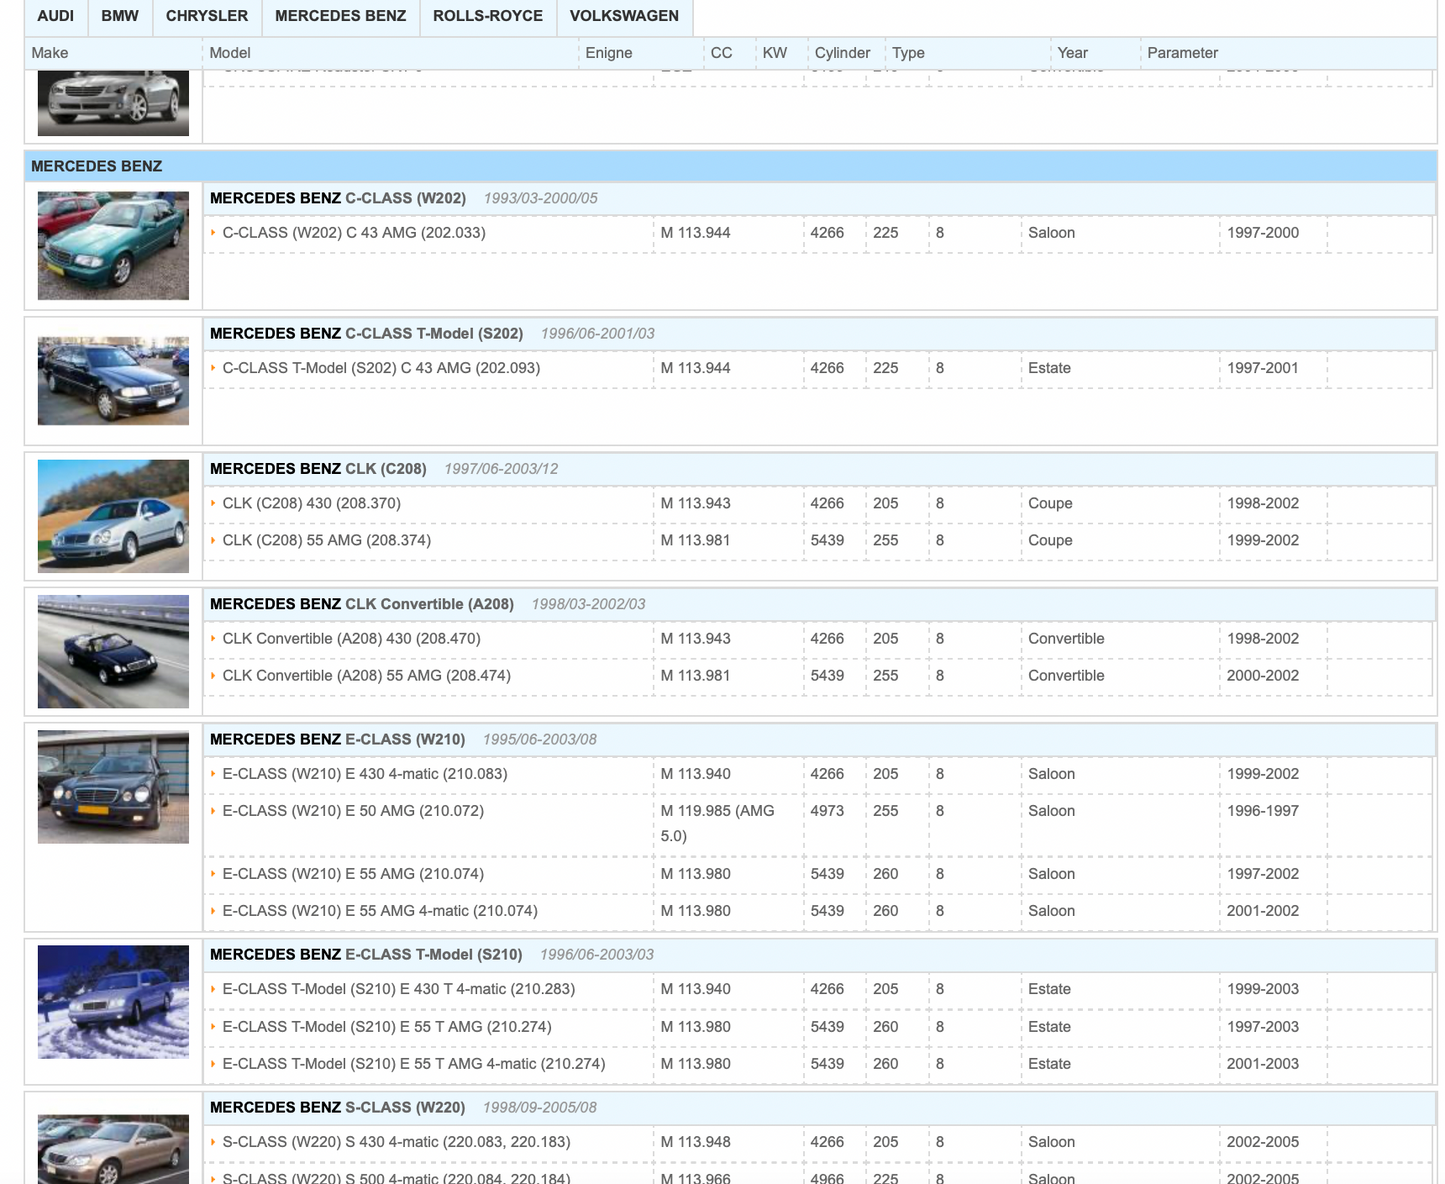Click orange arrow beside E 55 AMG 4-matic saloon

(213, 911)
